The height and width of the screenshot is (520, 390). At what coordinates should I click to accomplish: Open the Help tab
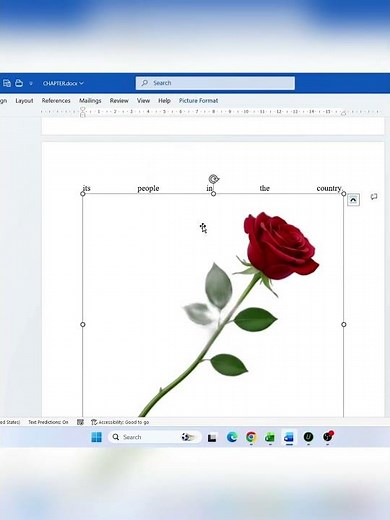[x=164, y=101]
